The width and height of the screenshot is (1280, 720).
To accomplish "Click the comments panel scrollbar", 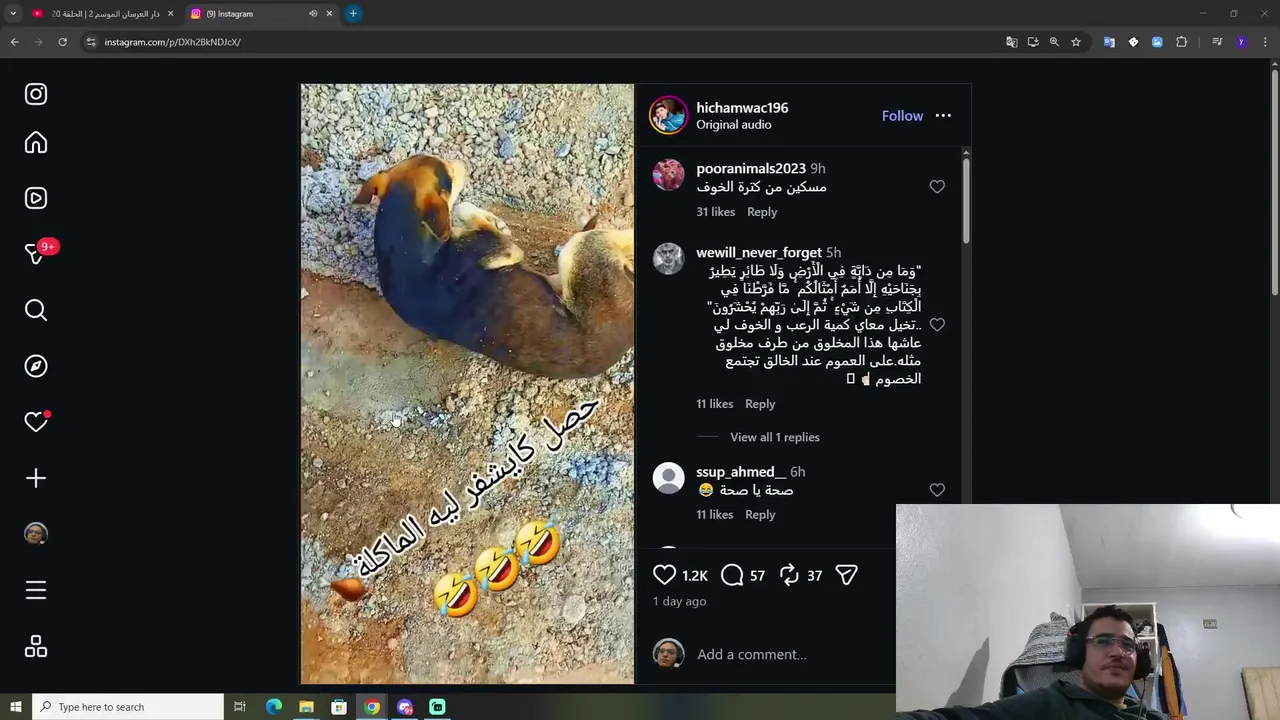I will pos(966,196).
